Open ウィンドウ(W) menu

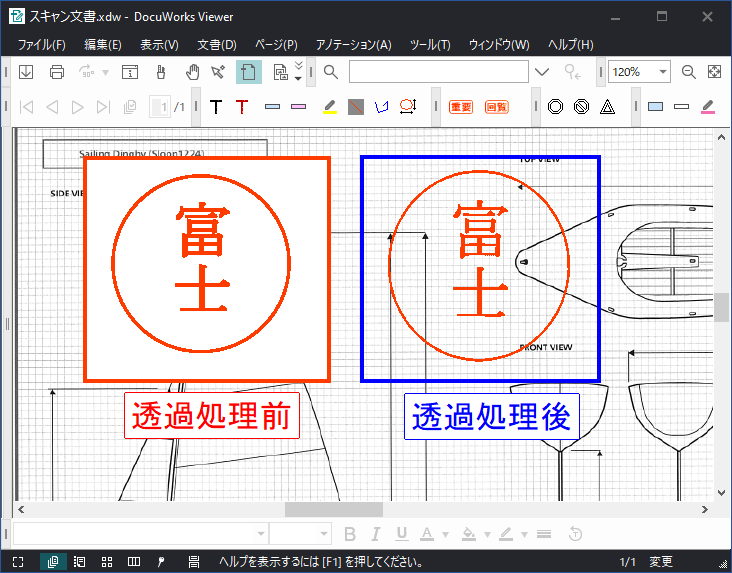pos(499,45)
